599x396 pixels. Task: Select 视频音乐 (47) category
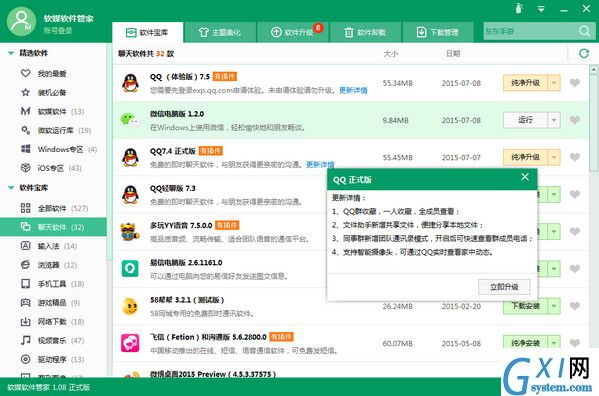point(53,340)
